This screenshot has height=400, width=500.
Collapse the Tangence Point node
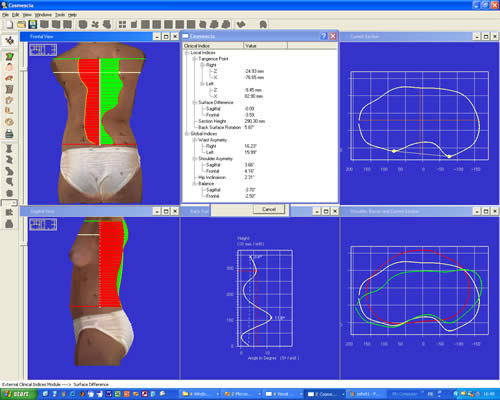coord(194,59)
